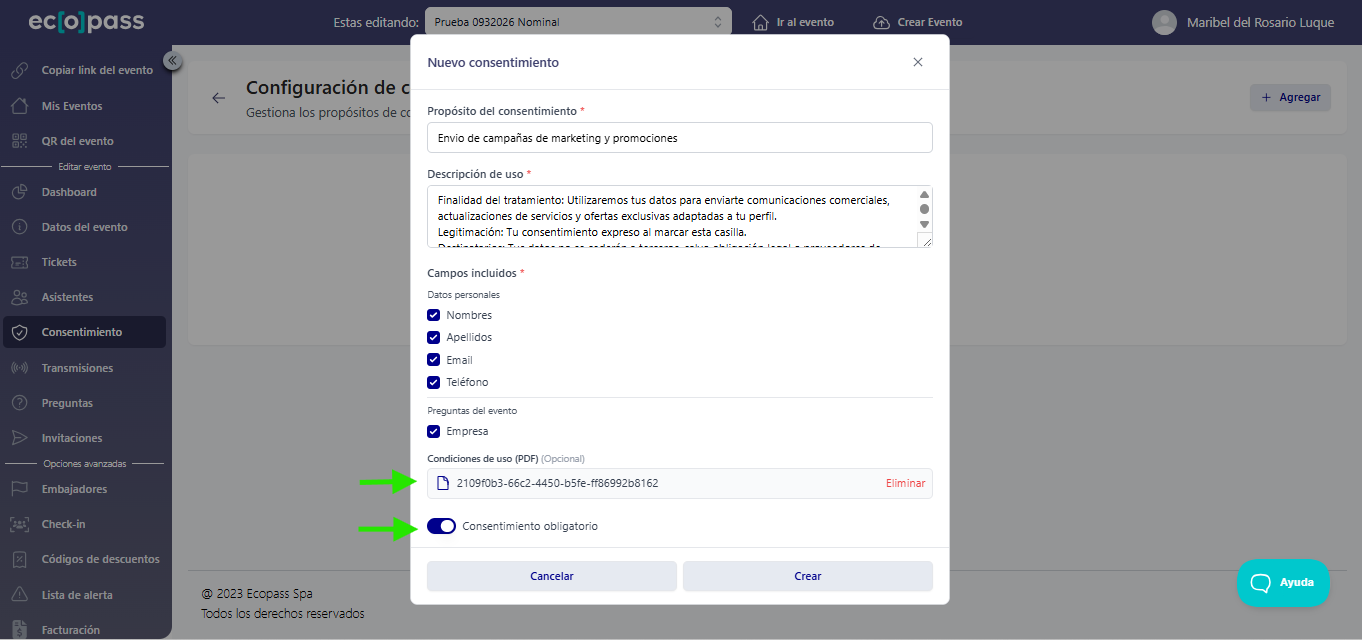Click the PDF document icon beside the file name
The image size is (1362, 640).
tap(442, 483)
